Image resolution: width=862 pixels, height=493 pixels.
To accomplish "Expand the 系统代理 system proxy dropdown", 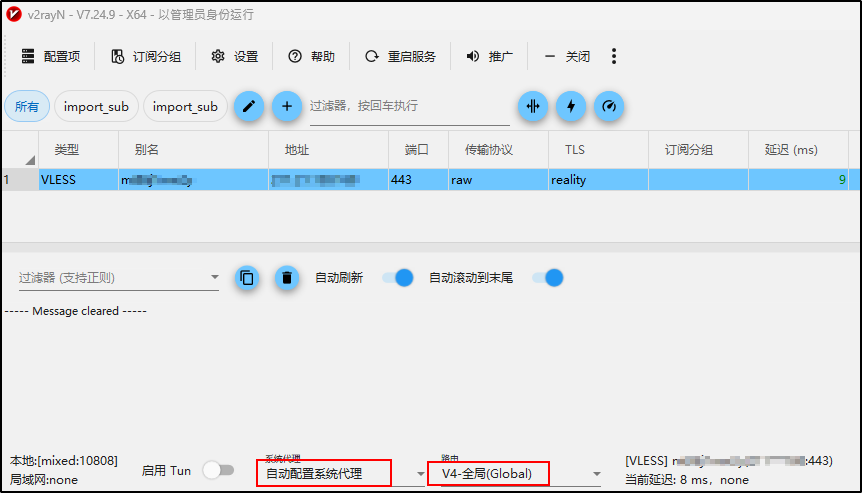I will (x=421, y=474).
